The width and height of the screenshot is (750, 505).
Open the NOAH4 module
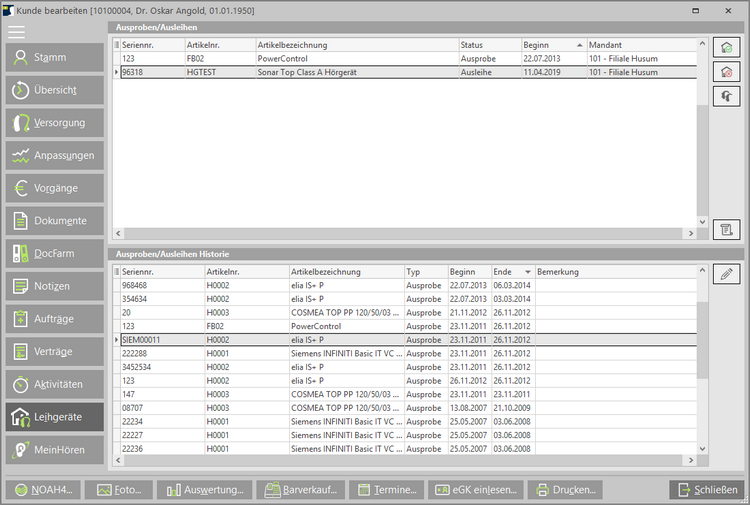(42, 490)
